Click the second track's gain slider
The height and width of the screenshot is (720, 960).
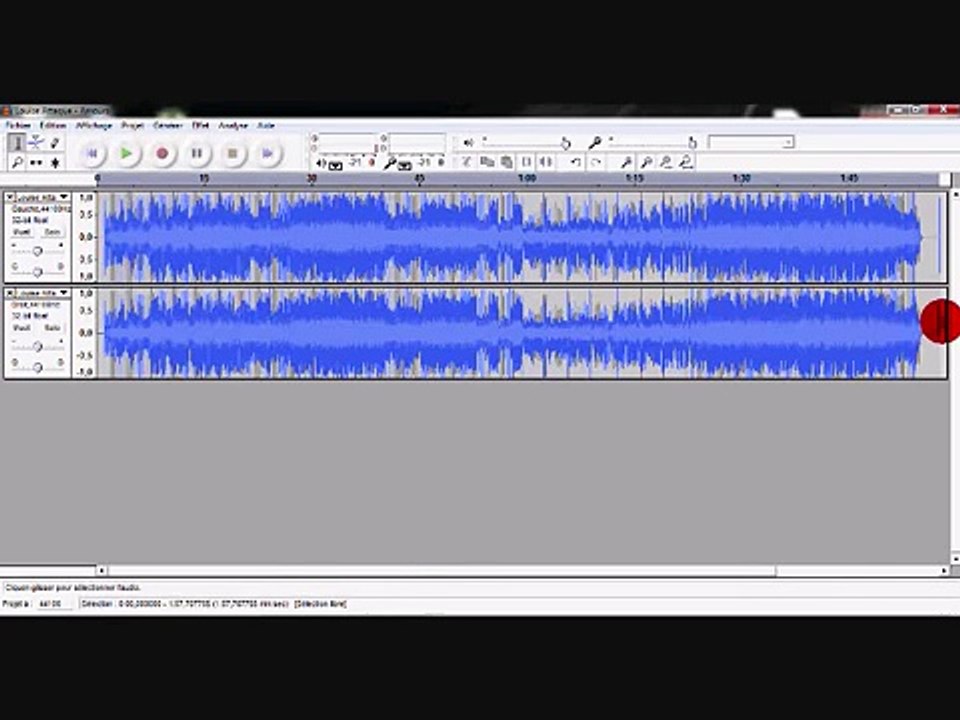pos(37,347)
